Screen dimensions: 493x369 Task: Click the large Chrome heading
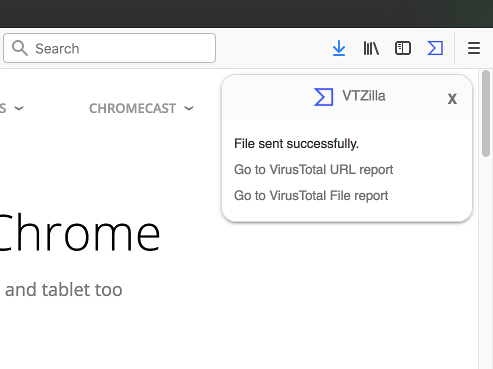79,233
